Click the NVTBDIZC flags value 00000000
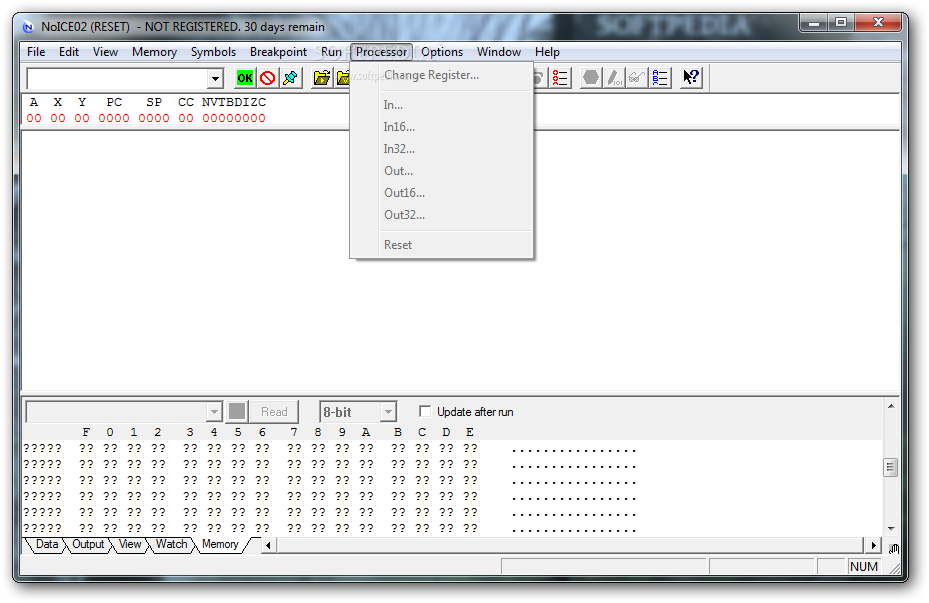 click(234, 118)
